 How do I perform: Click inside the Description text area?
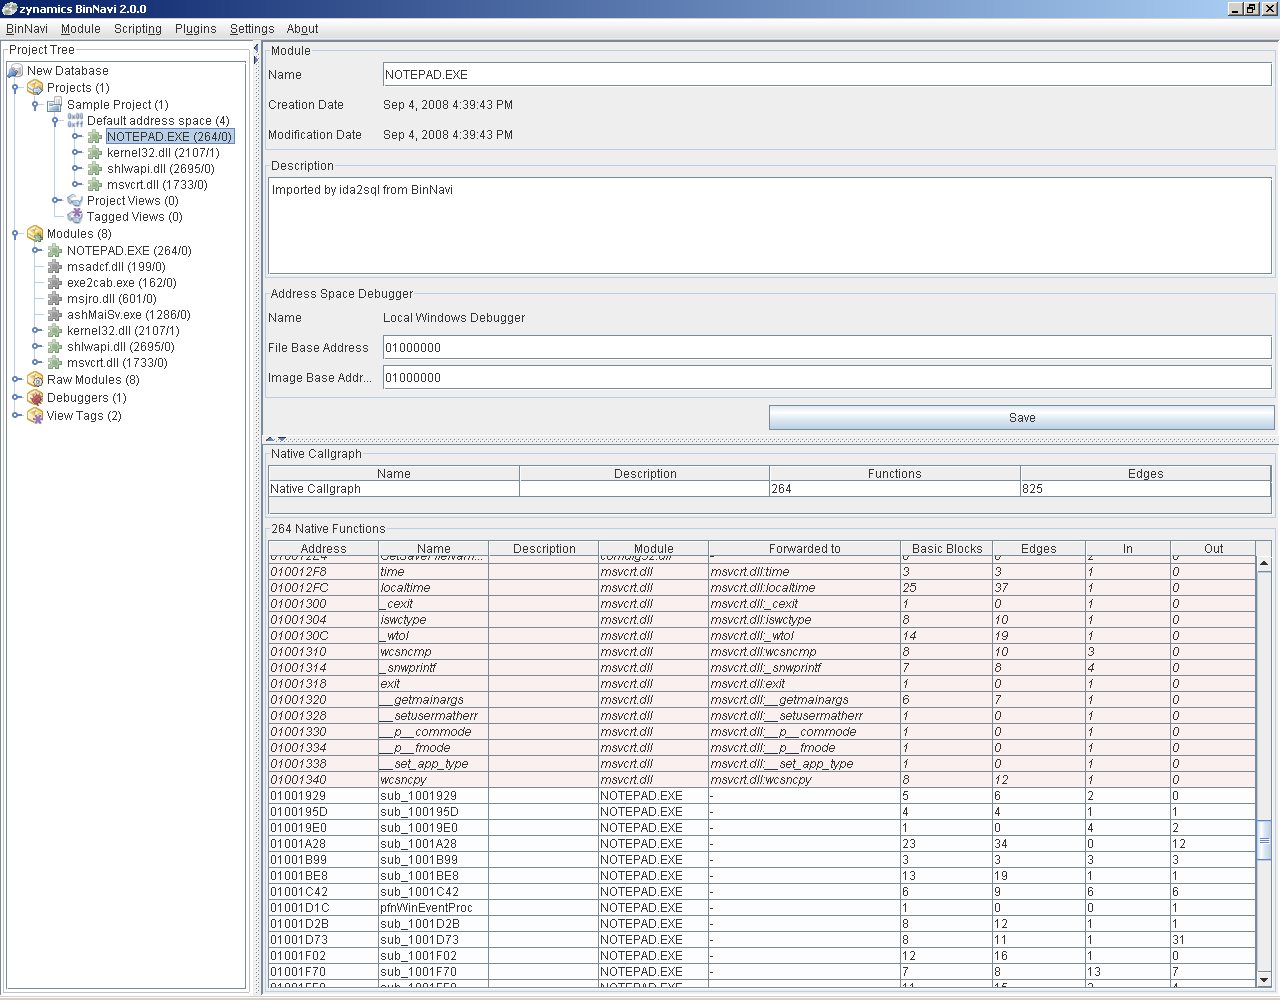click(769, 226)
